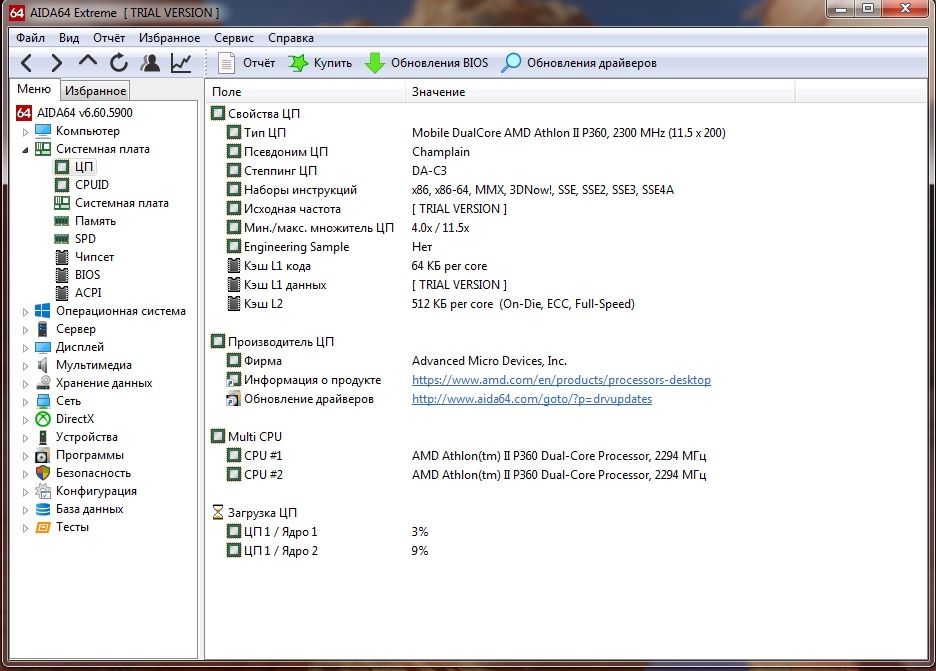Click the Сервер icon in the tree
The height and width of the screenshot is (671, 936).
pos(43,329)
